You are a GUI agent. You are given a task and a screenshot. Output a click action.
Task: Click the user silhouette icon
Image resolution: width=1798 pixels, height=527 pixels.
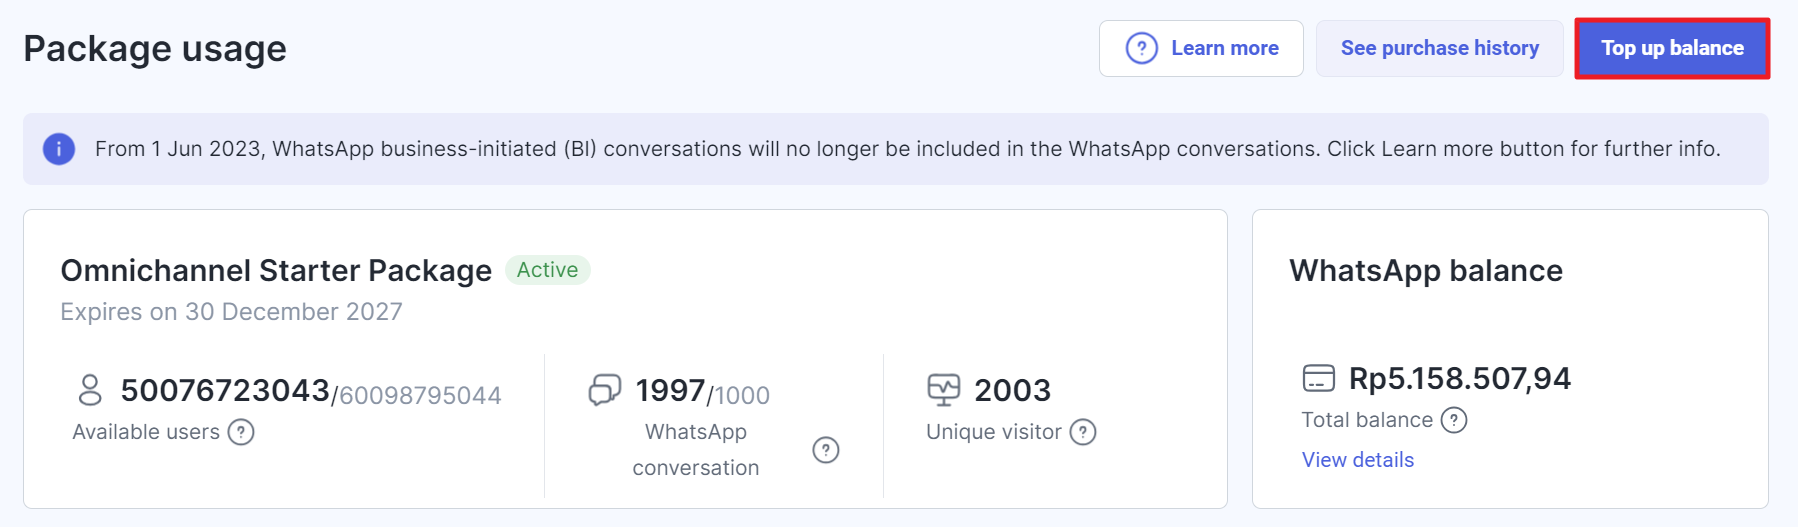click(90, 390)
